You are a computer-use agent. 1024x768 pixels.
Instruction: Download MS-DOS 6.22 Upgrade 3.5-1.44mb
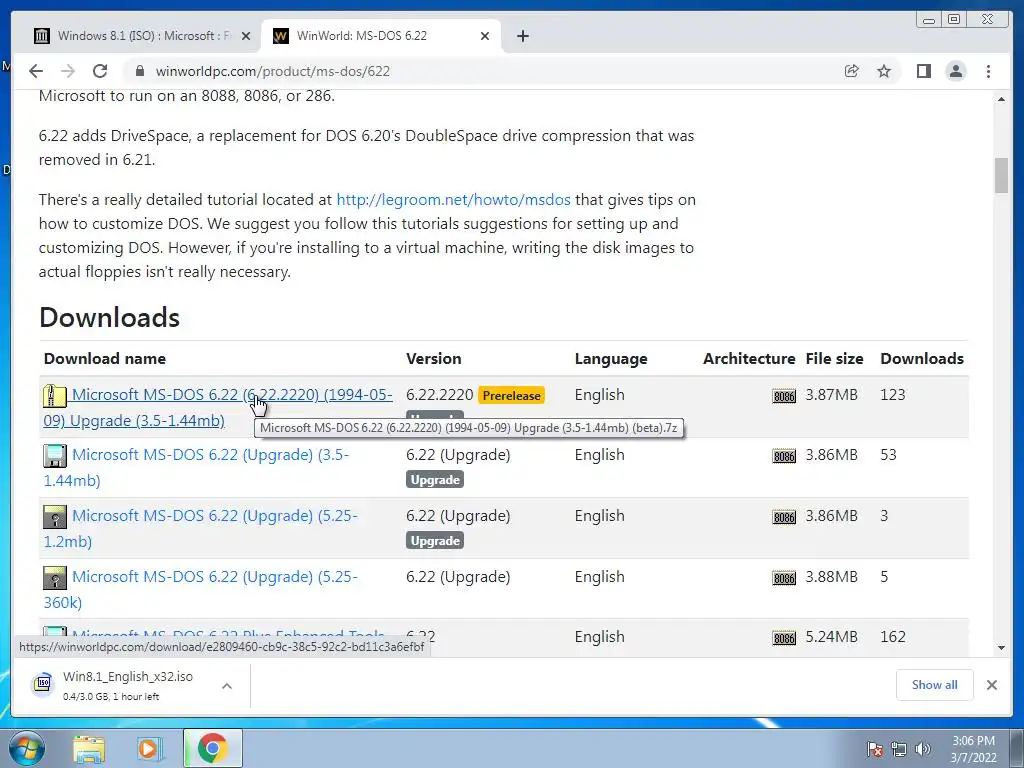[196, 468]
